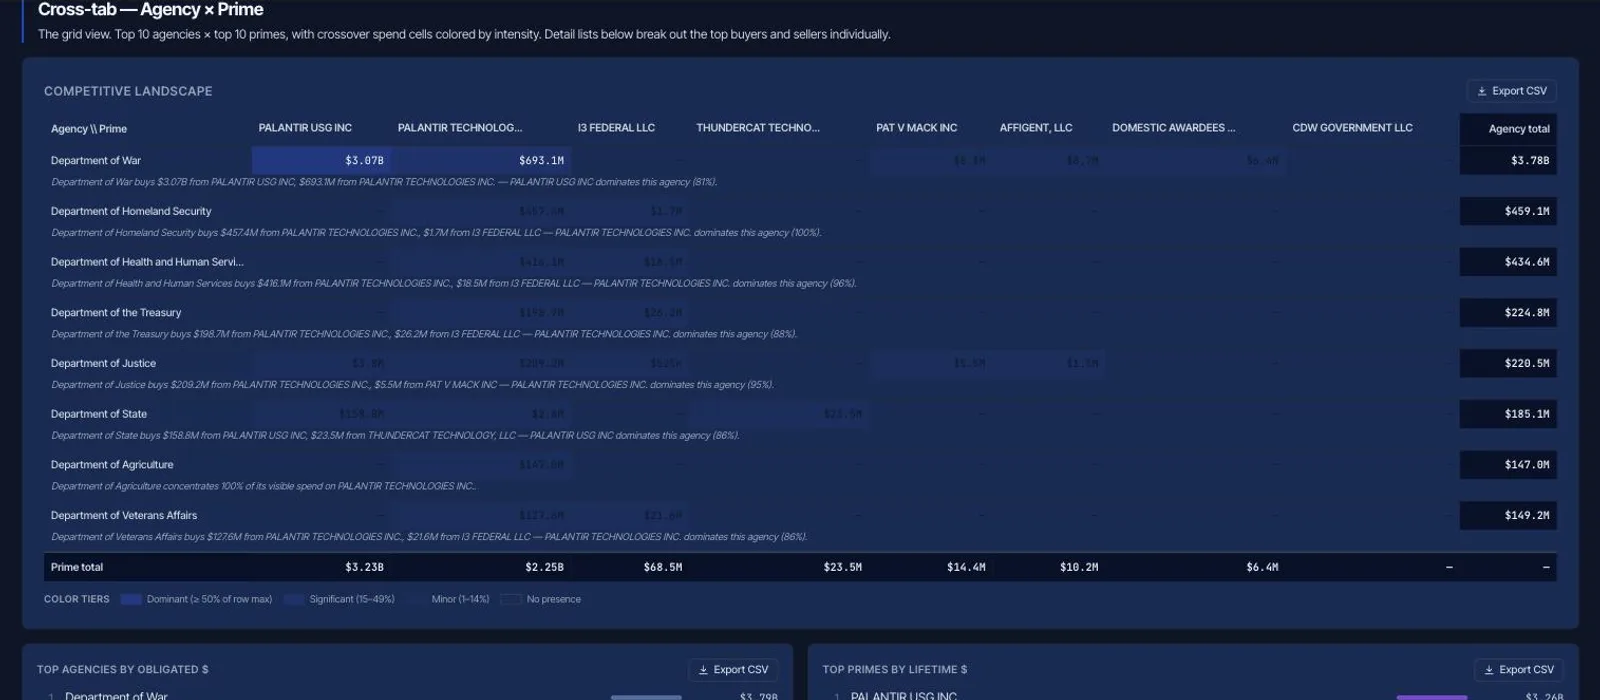The width and height of the screenshot is (1600, 700).
Task: Export CSV for Competitive Landscape grid
Action: coord(1511,91)
